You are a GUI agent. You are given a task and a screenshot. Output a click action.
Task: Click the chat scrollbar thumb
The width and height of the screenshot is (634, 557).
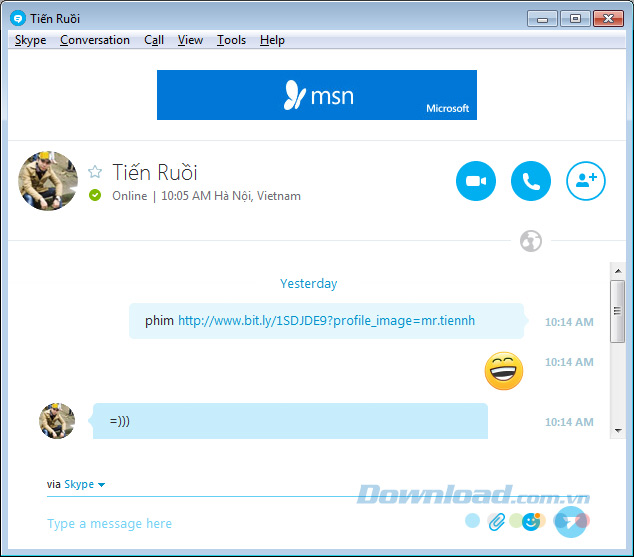[617, 311]
